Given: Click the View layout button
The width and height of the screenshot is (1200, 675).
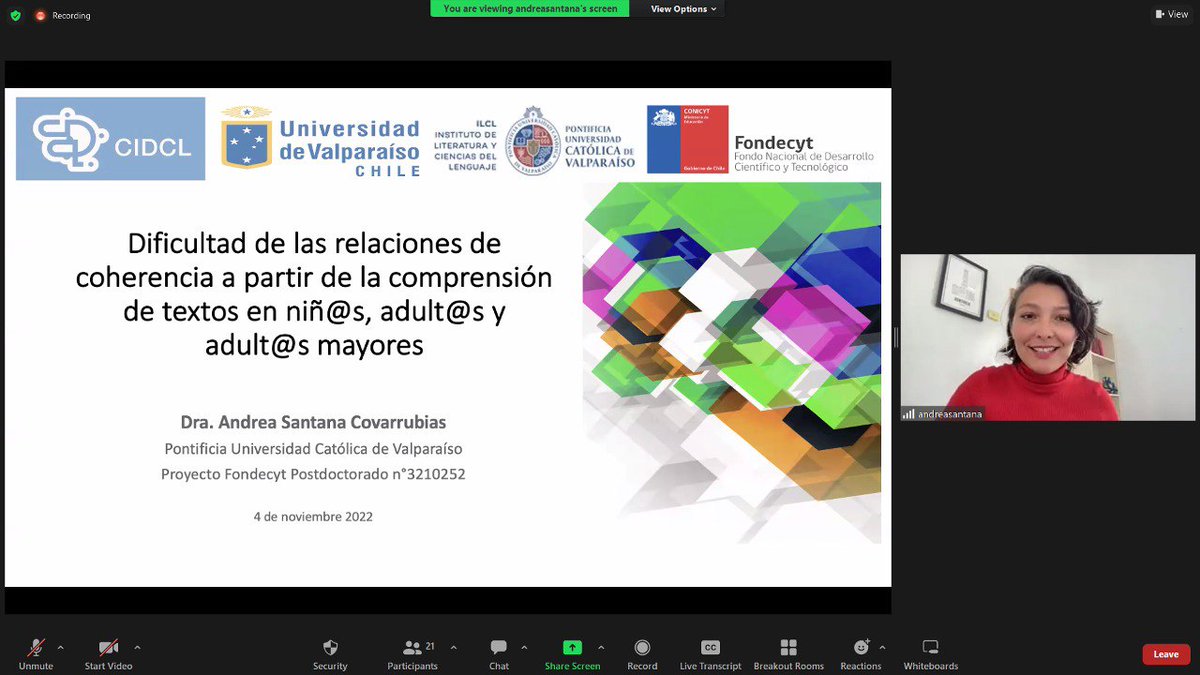Looking at the screenshot, I should click(x=1172, y=14).
